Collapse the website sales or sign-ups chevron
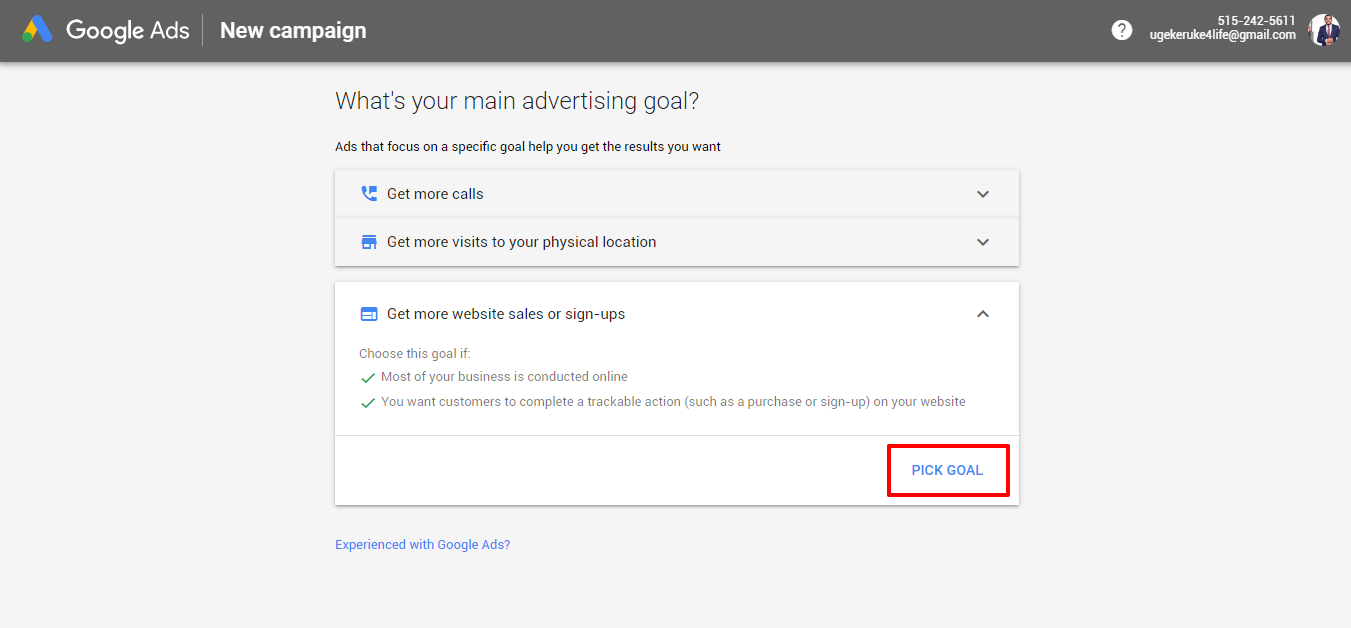Viewport: 1351px width, 628px height. [983, 314]
